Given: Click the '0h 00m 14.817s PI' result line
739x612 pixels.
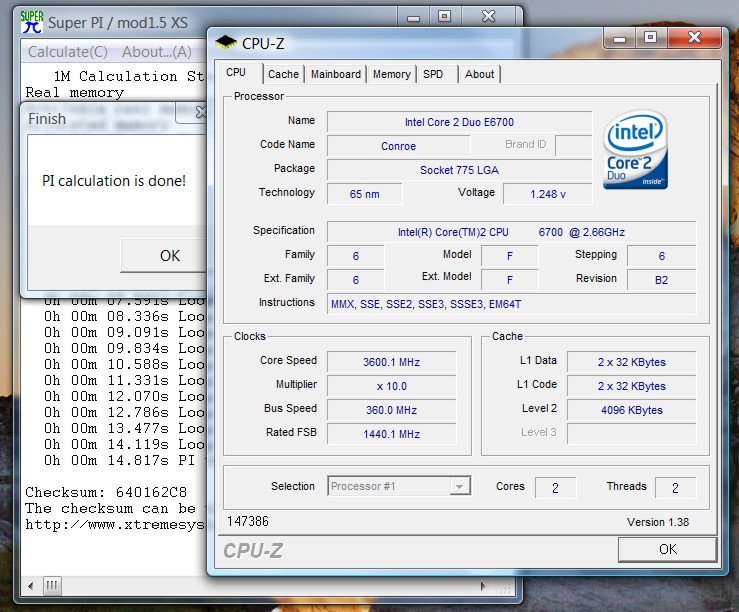Looking at the screenshot, I should click(x=119, y=460).
